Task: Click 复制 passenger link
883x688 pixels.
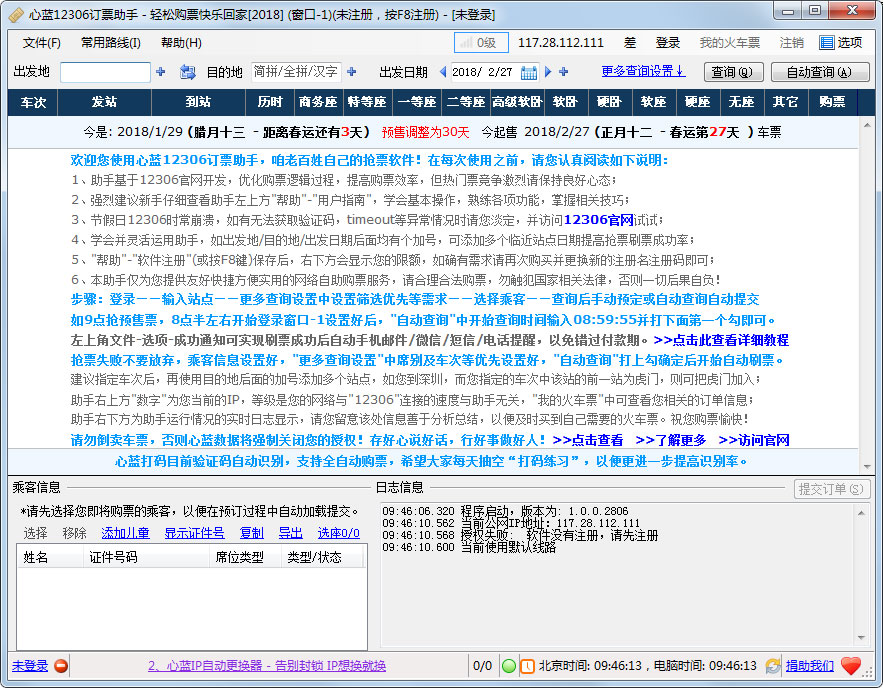Action: (251, 533)
